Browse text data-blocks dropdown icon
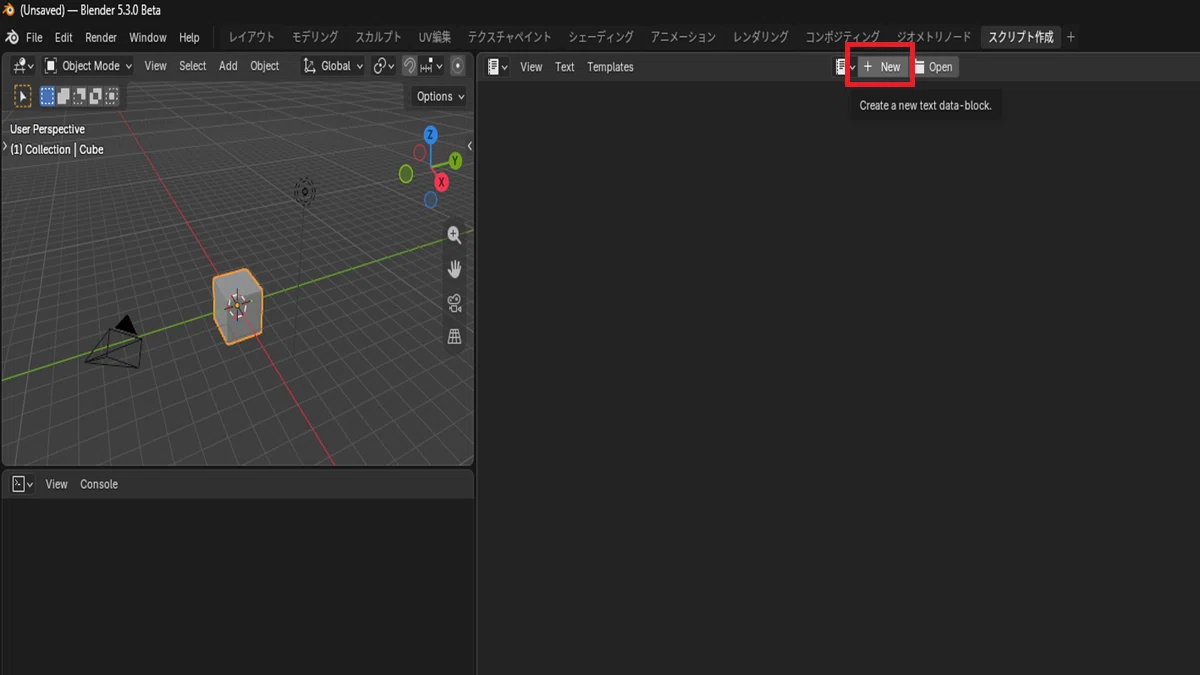Viewport: 1200px width, 675px height. (845, 67)
